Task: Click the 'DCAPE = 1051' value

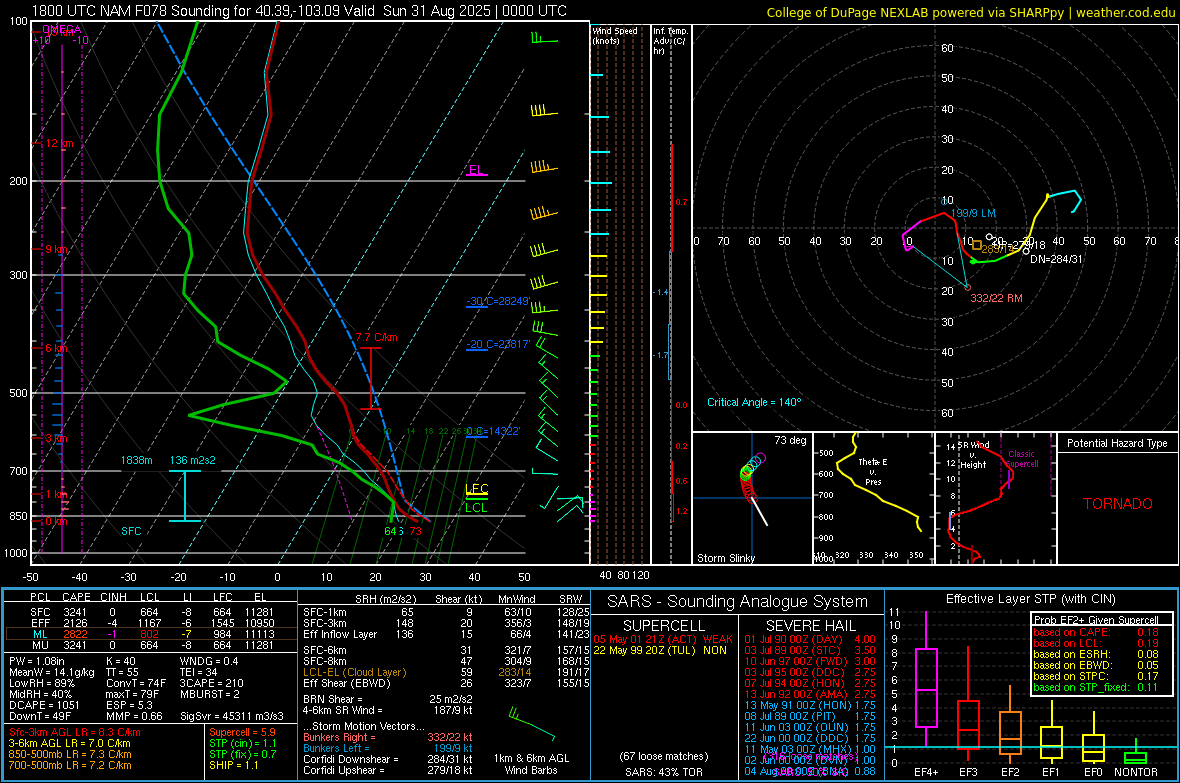Action: 44,705
